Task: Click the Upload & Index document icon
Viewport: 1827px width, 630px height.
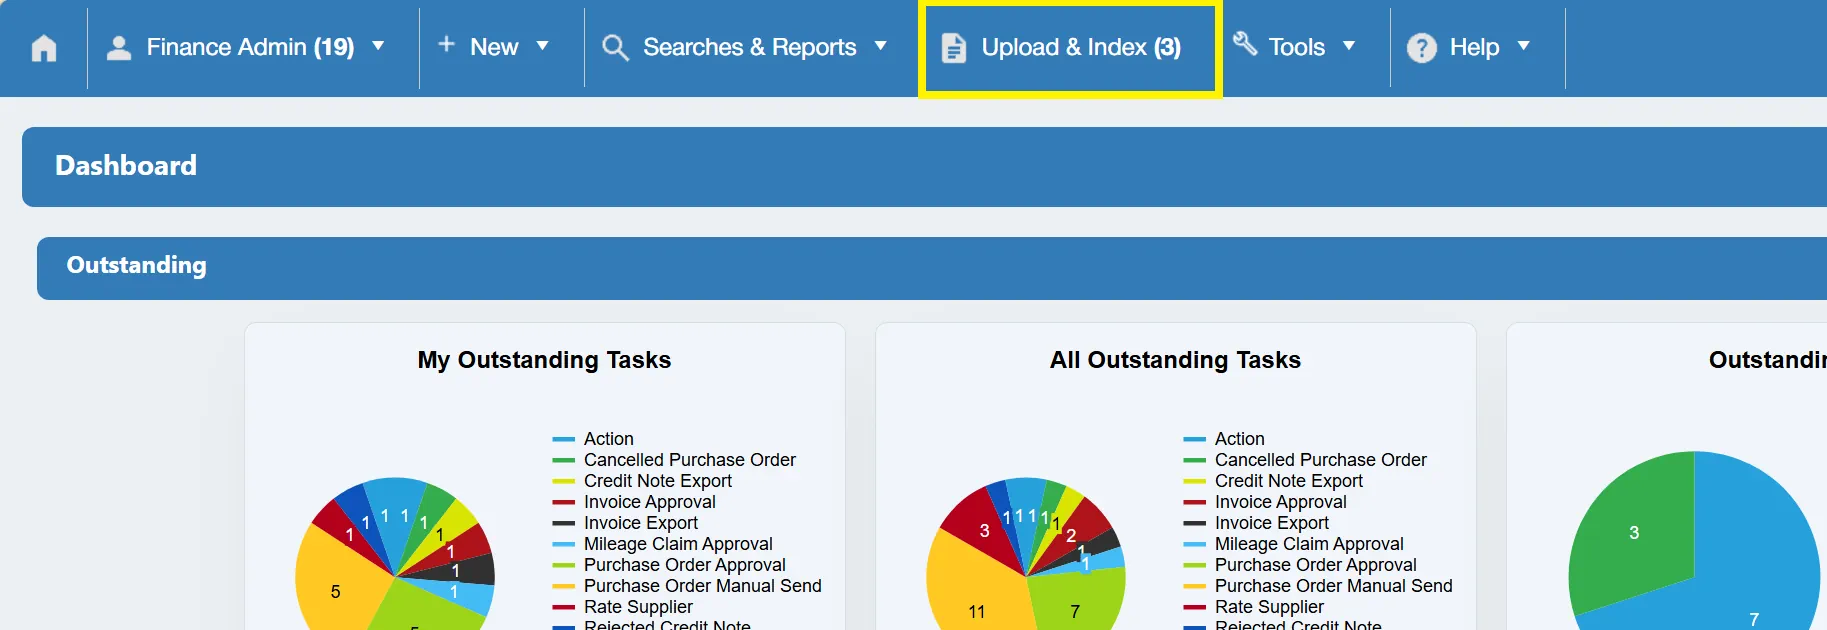Action: 954,48
